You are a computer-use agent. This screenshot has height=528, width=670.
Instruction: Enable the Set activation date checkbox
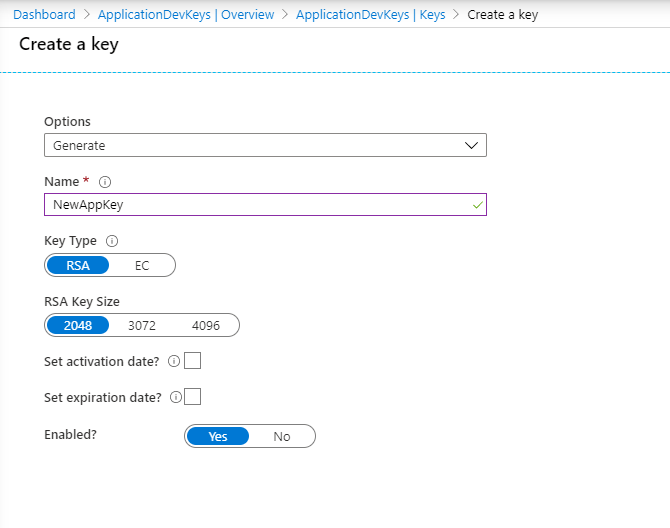[x=193, y=360]
